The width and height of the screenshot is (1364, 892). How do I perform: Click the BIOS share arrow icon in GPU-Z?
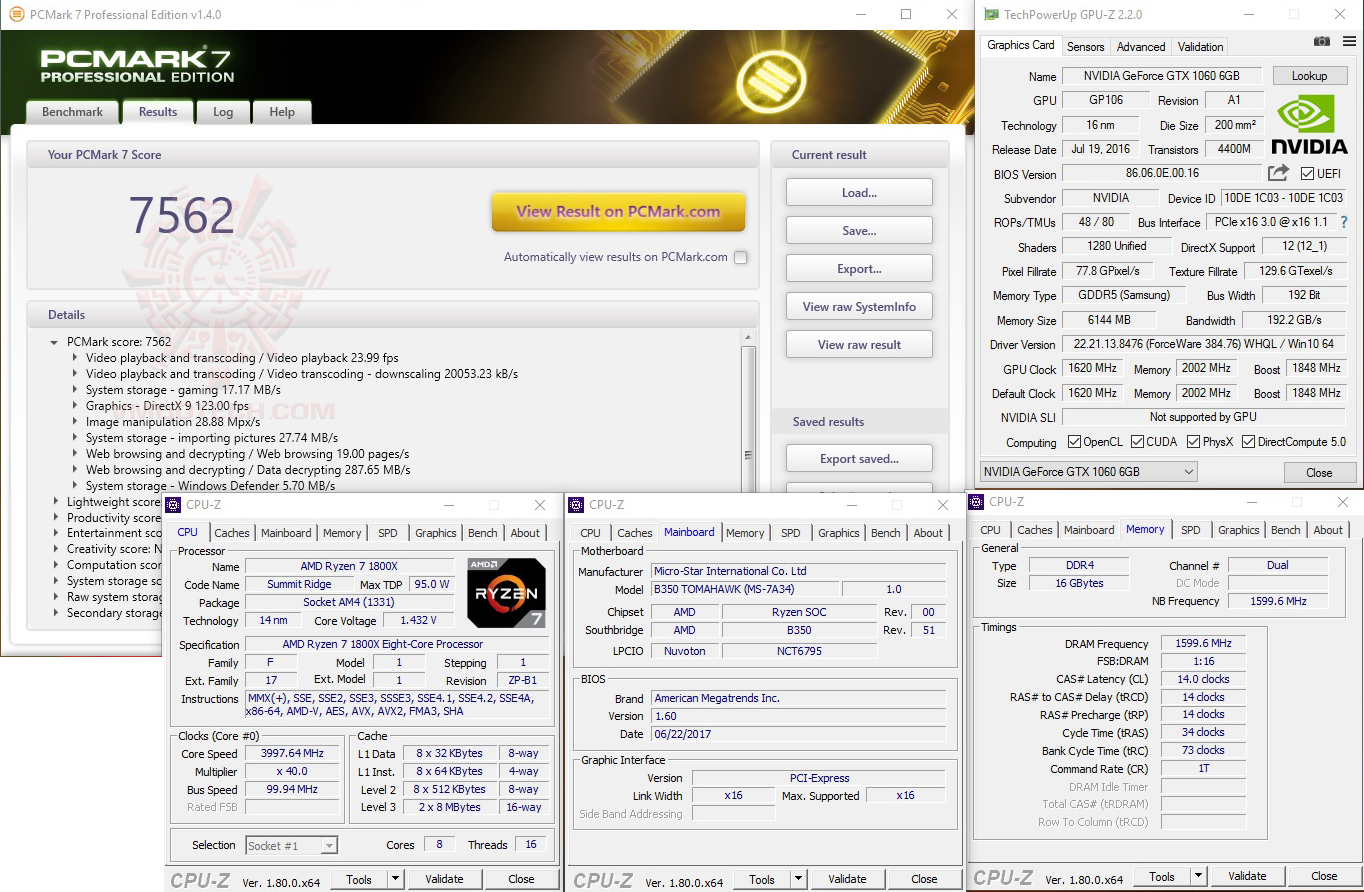[1279, 173]
